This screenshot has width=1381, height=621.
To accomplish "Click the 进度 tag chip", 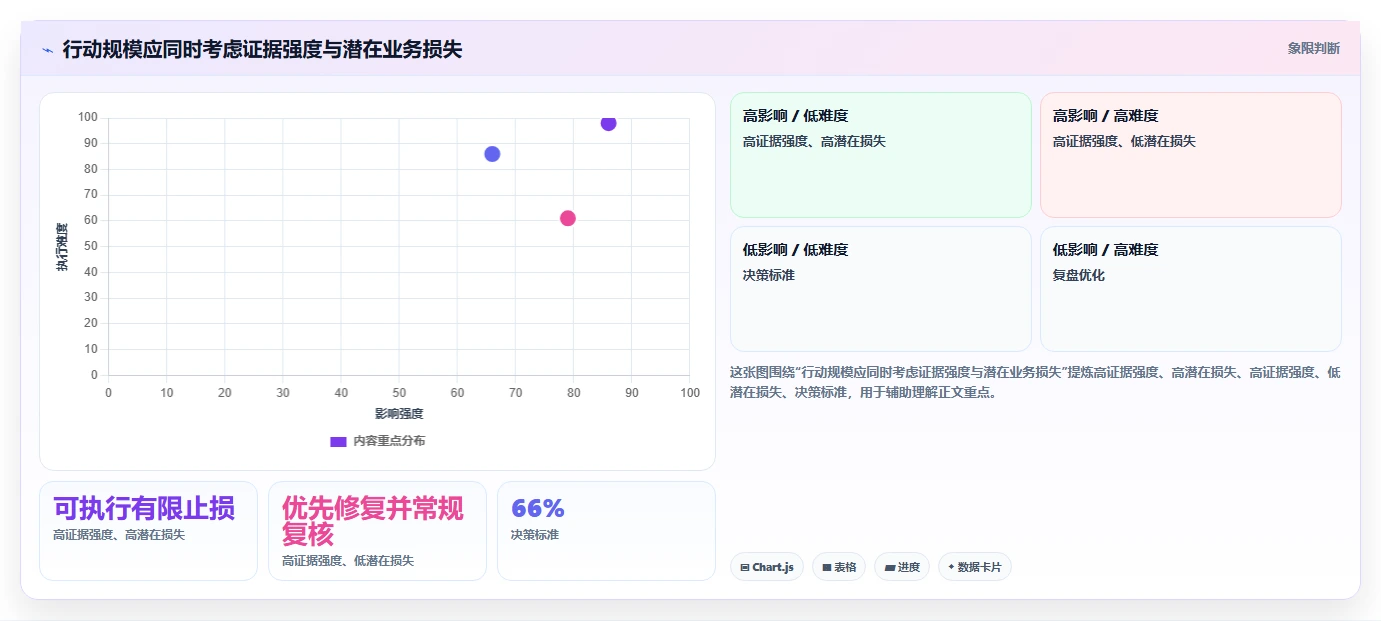I will 902,567.
